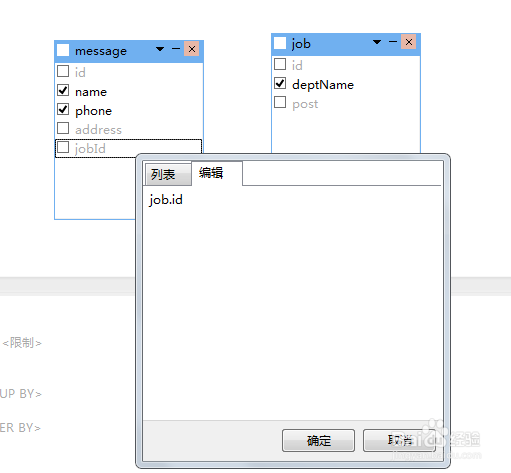Enable the post field checkbox

280,102
